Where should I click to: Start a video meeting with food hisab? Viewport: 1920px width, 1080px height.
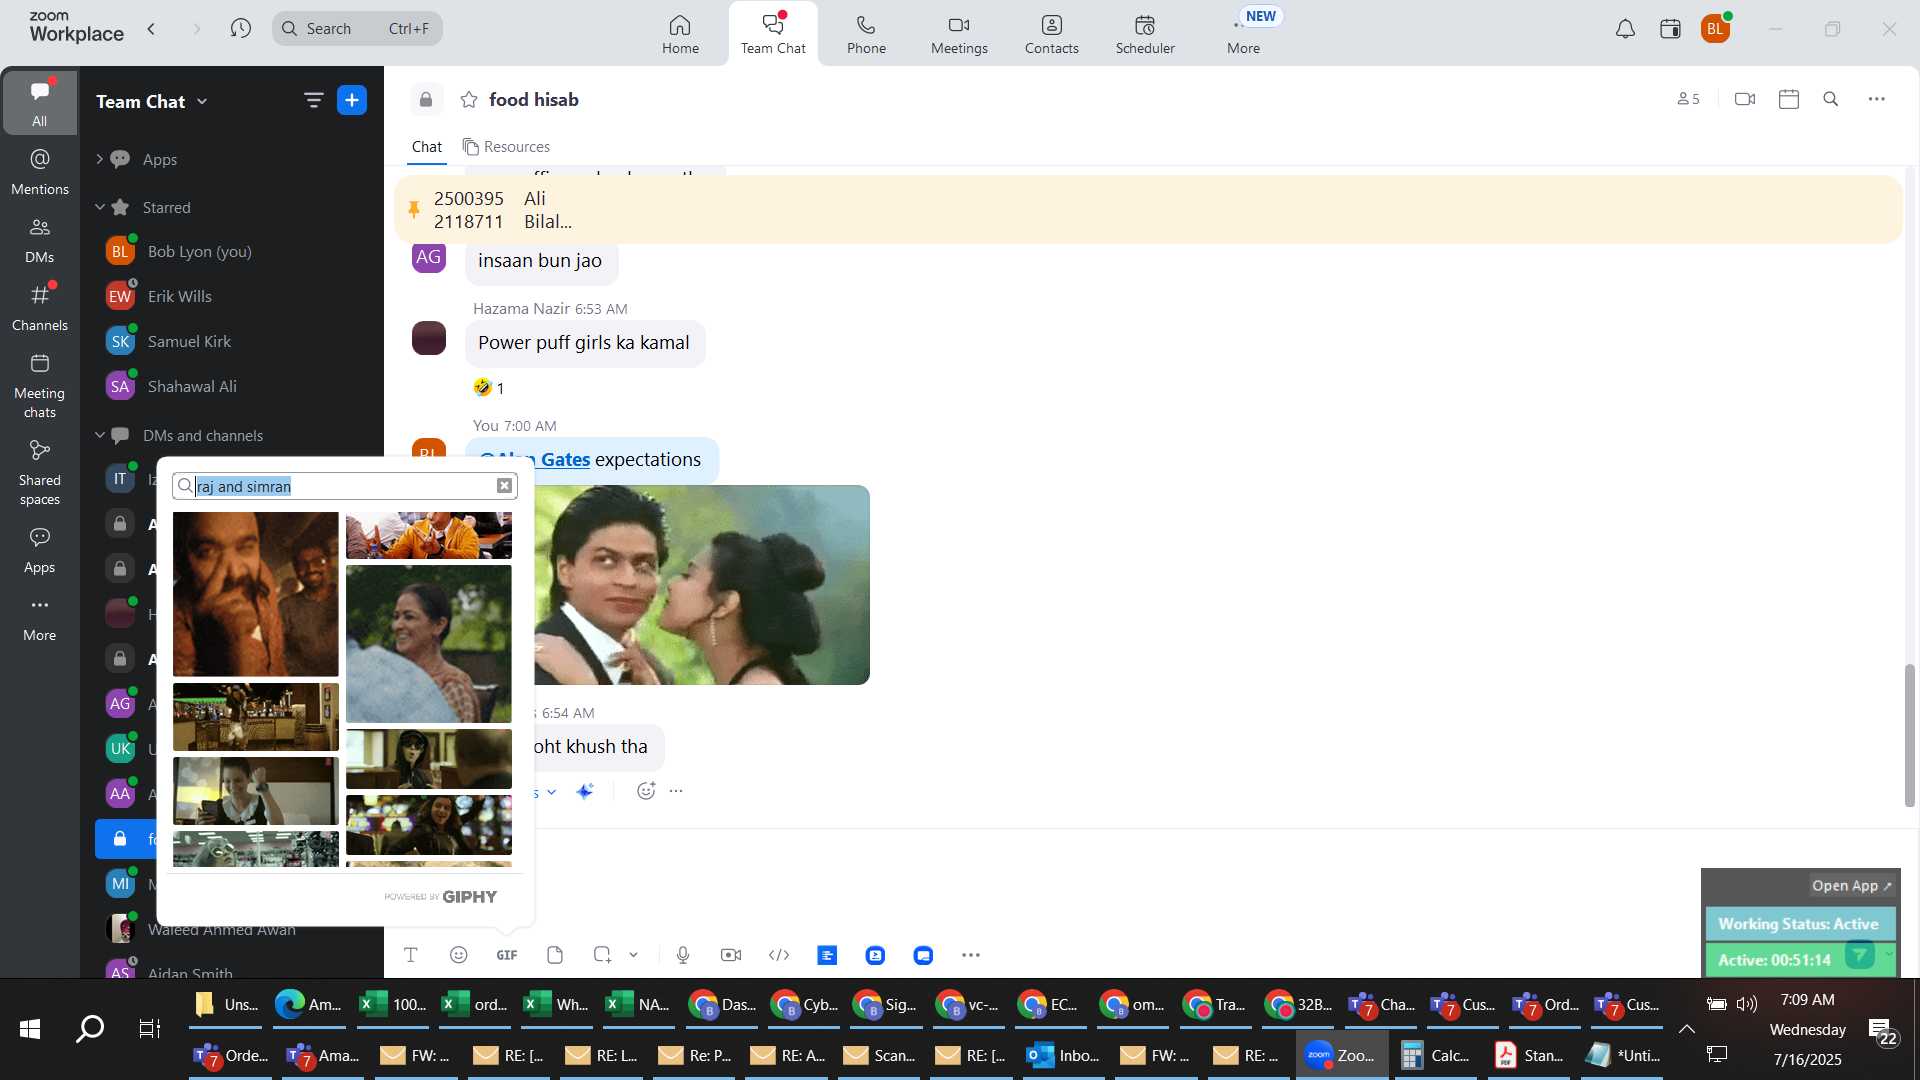[1745, 99]
